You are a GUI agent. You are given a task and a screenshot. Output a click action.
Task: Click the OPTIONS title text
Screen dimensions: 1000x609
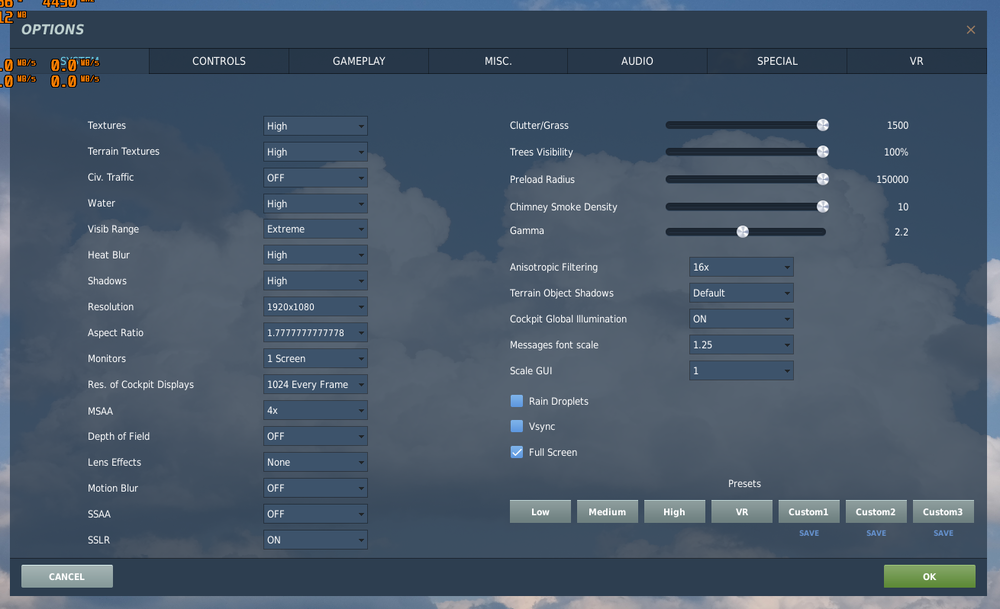pyautogui.click(x=52, y=29)
